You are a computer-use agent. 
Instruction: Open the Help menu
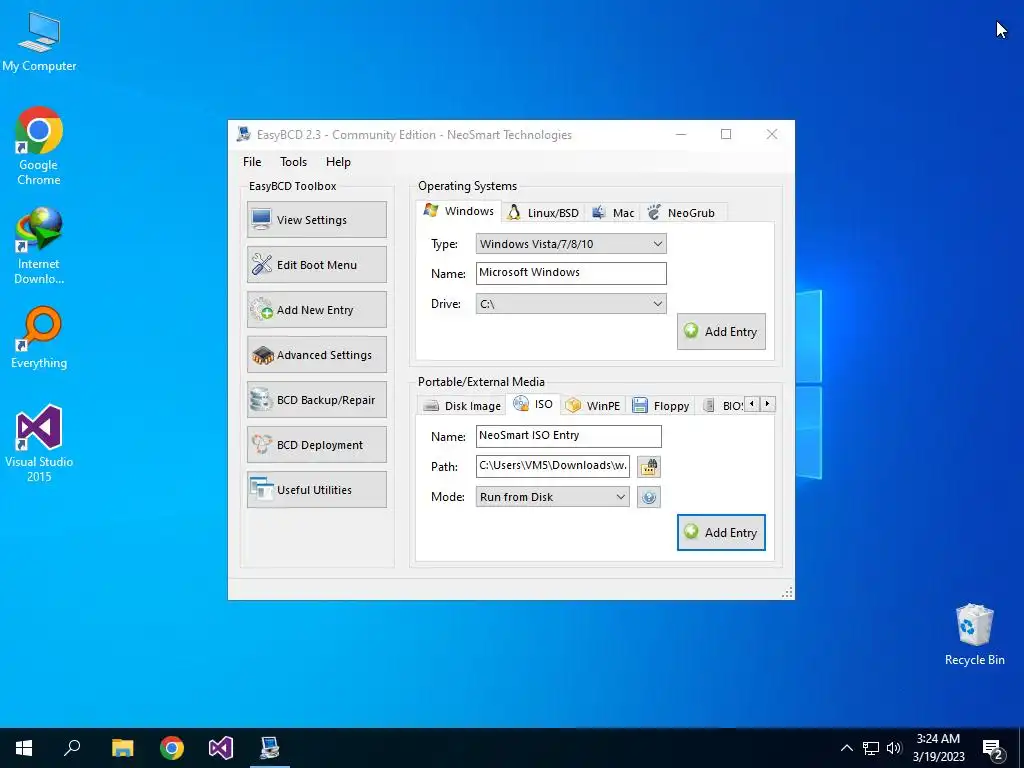[x=338, y=162]
